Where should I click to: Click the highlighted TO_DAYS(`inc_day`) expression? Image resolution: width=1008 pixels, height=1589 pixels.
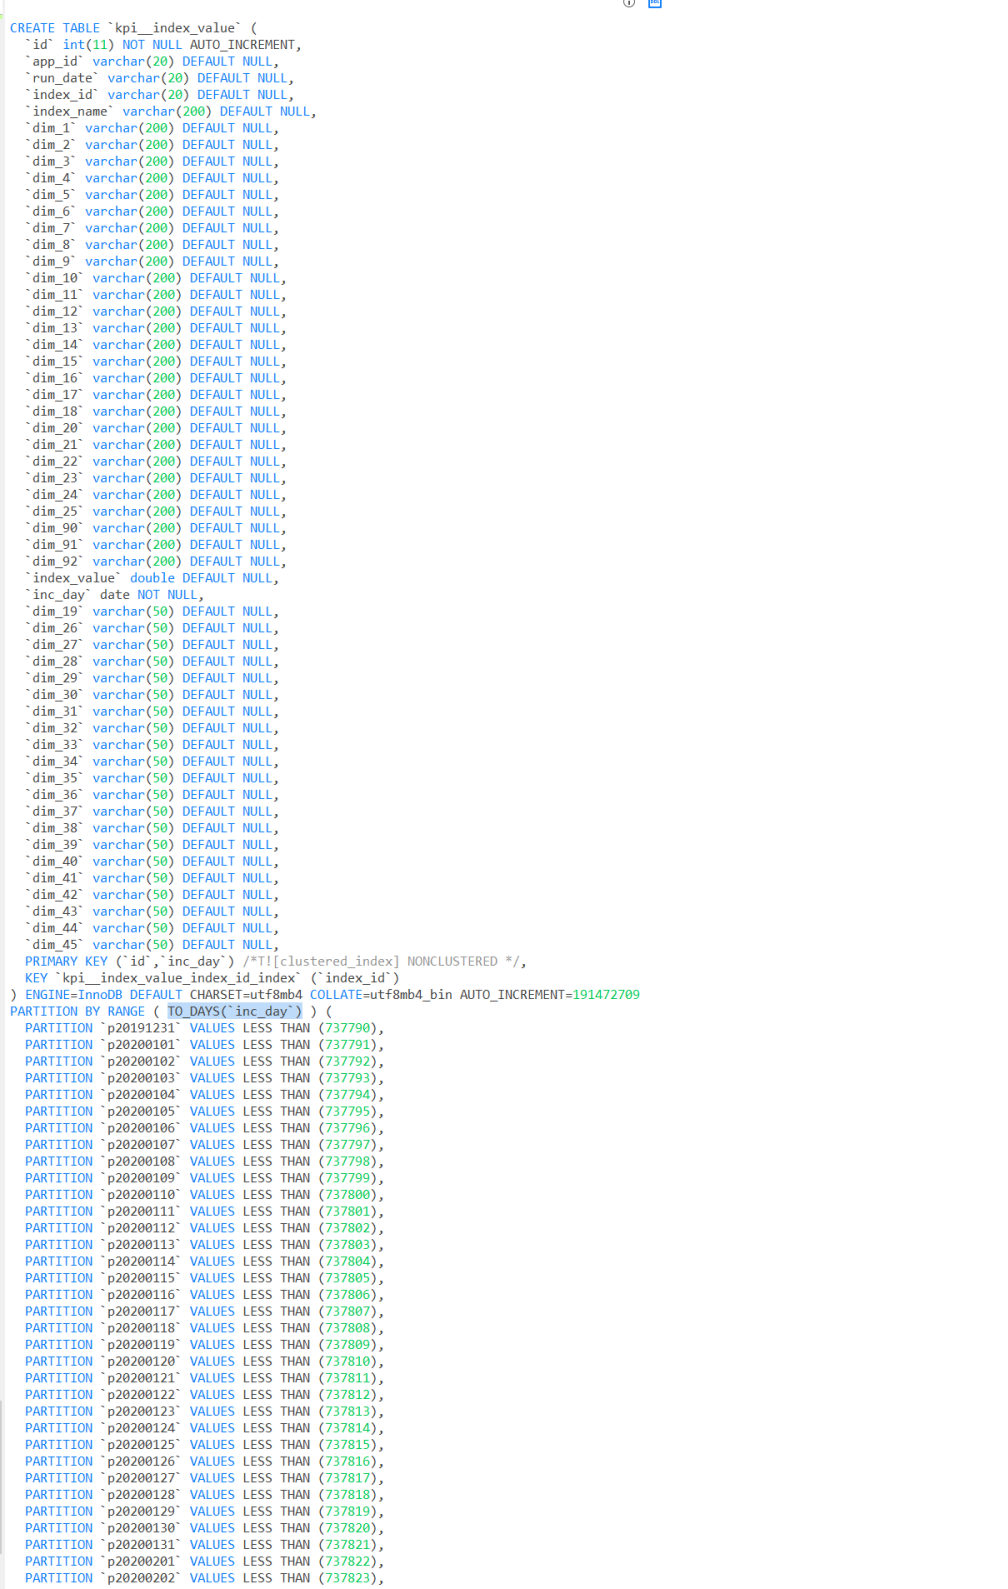[234, 1012]
